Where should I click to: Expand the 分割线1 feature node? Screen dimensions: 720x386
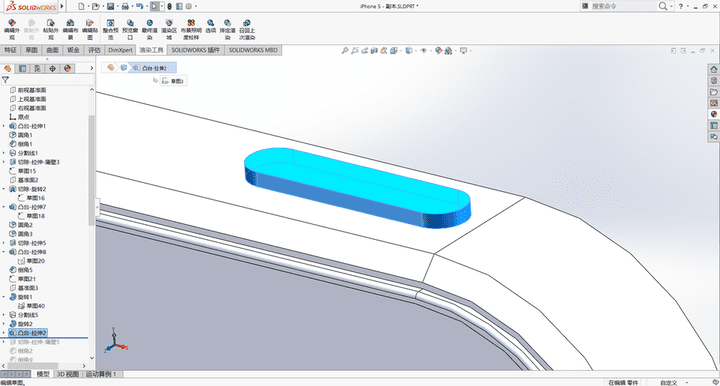[4, 153]
